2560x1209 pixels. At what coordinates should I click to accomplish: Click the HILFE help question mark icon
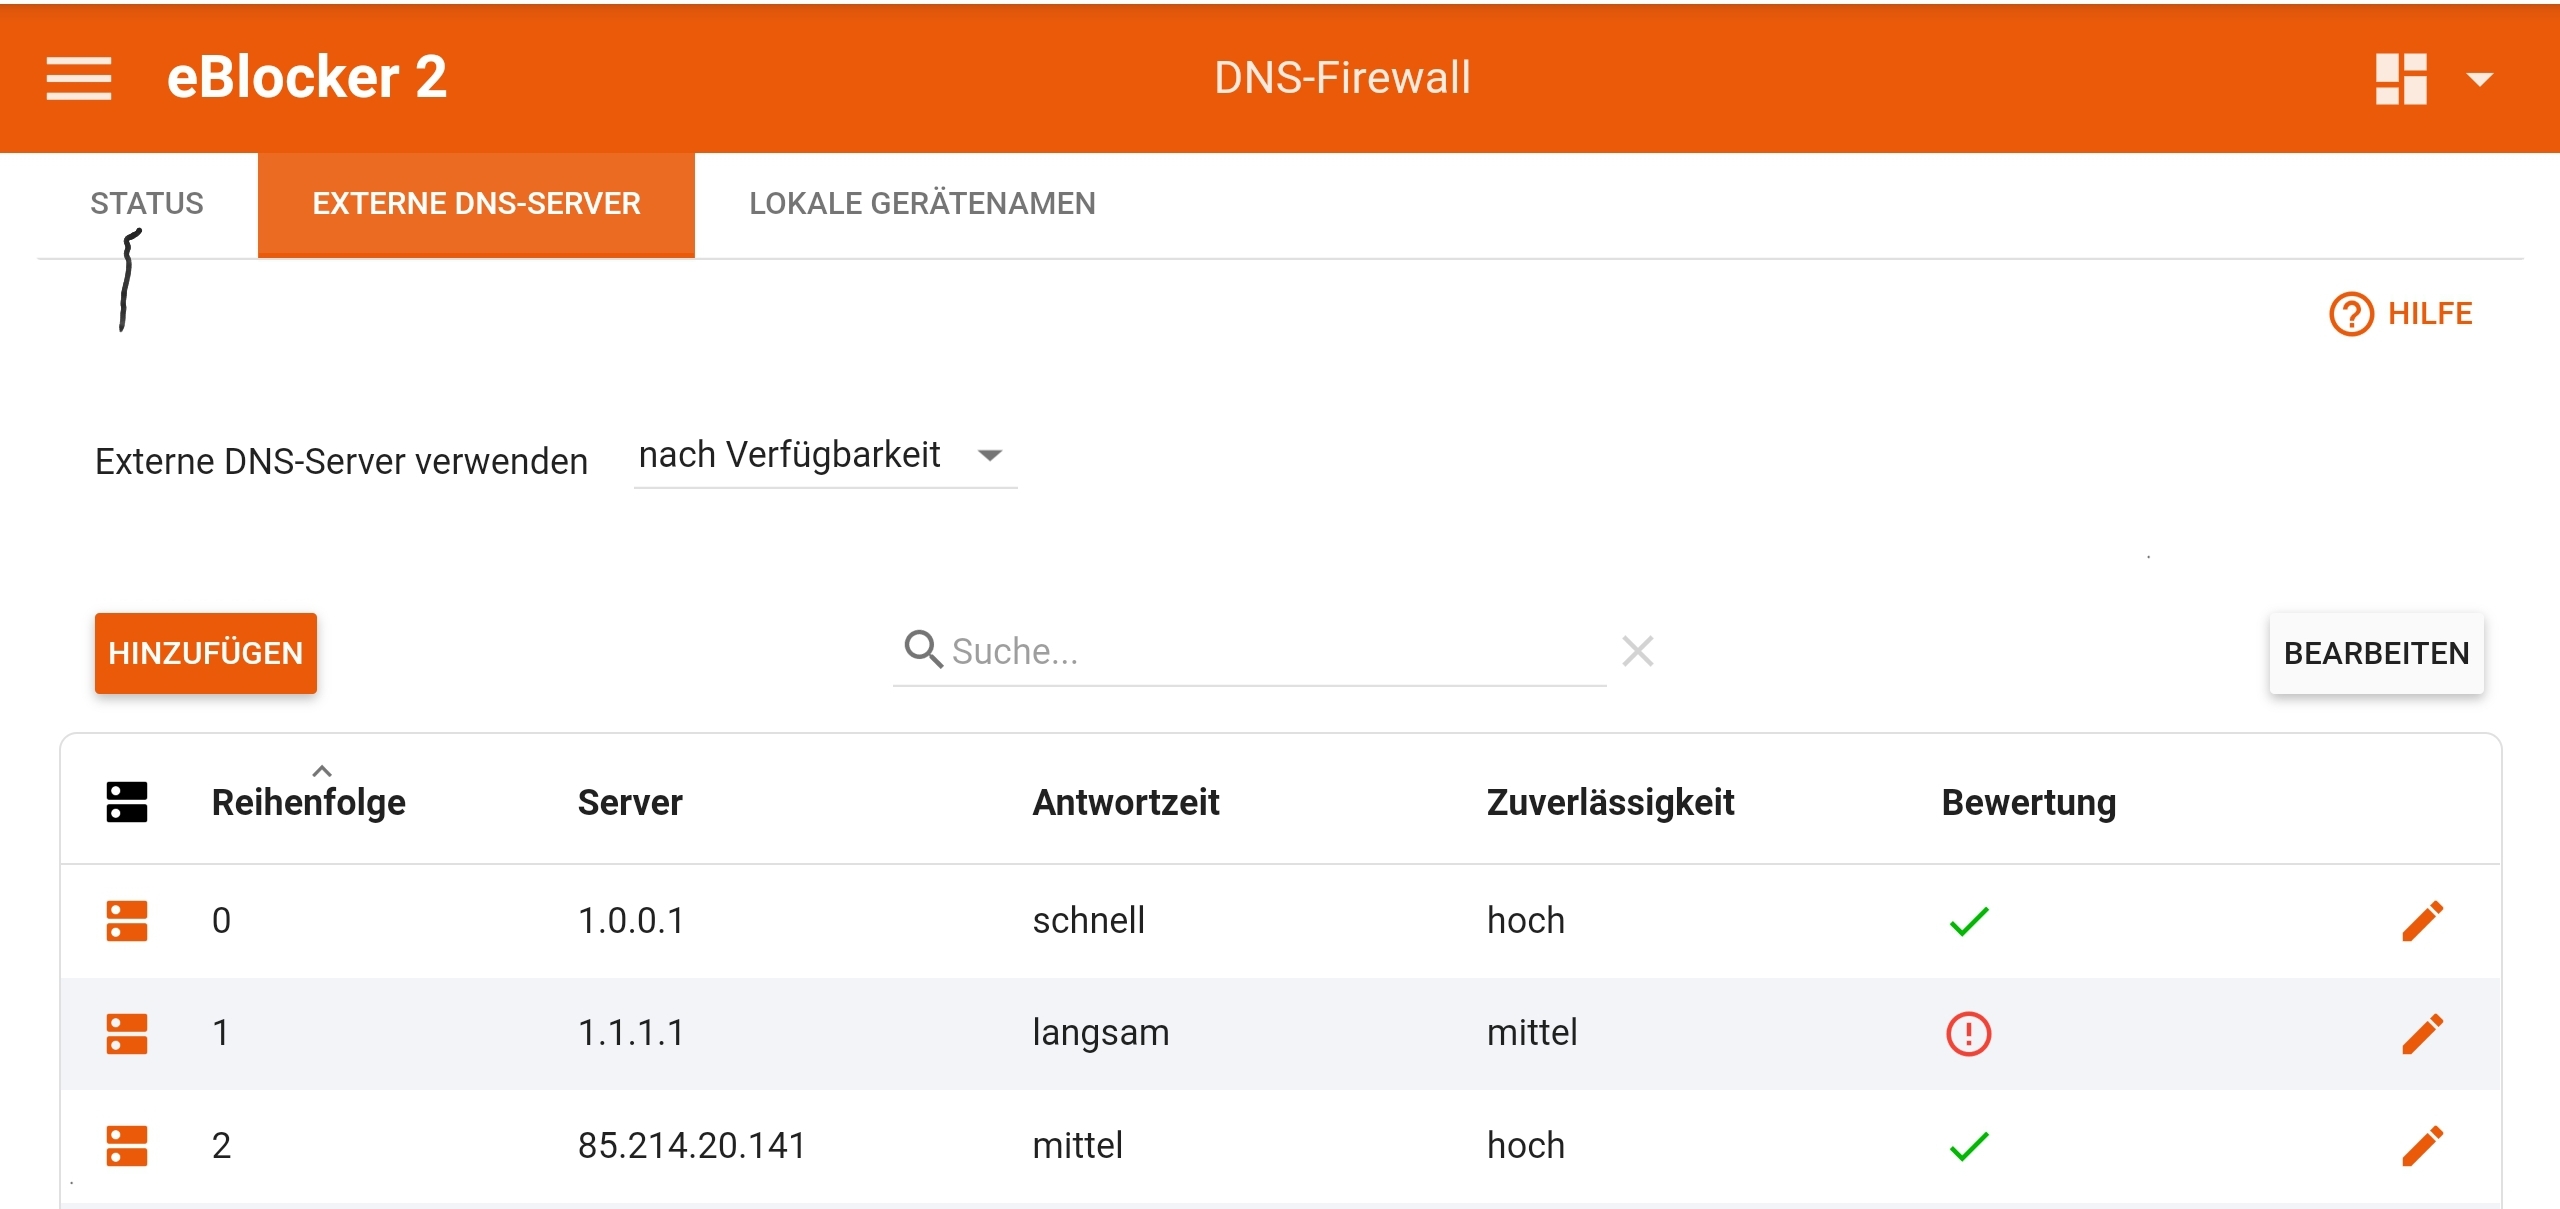click(x=2351, y=314)
